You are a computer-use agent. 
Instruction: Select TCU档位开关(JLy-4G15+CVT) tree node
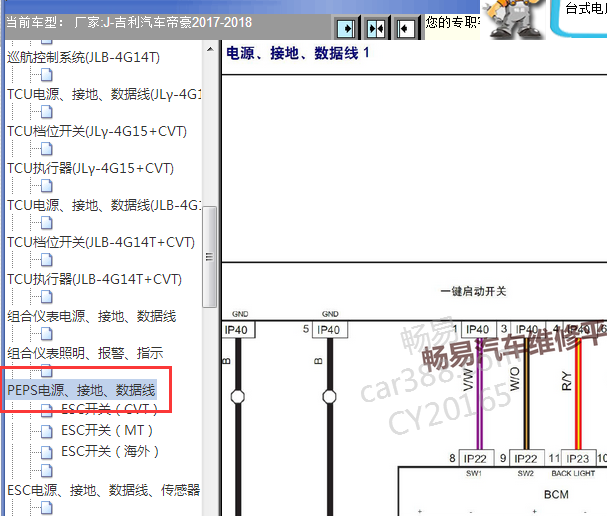click(x=97, y=131)
